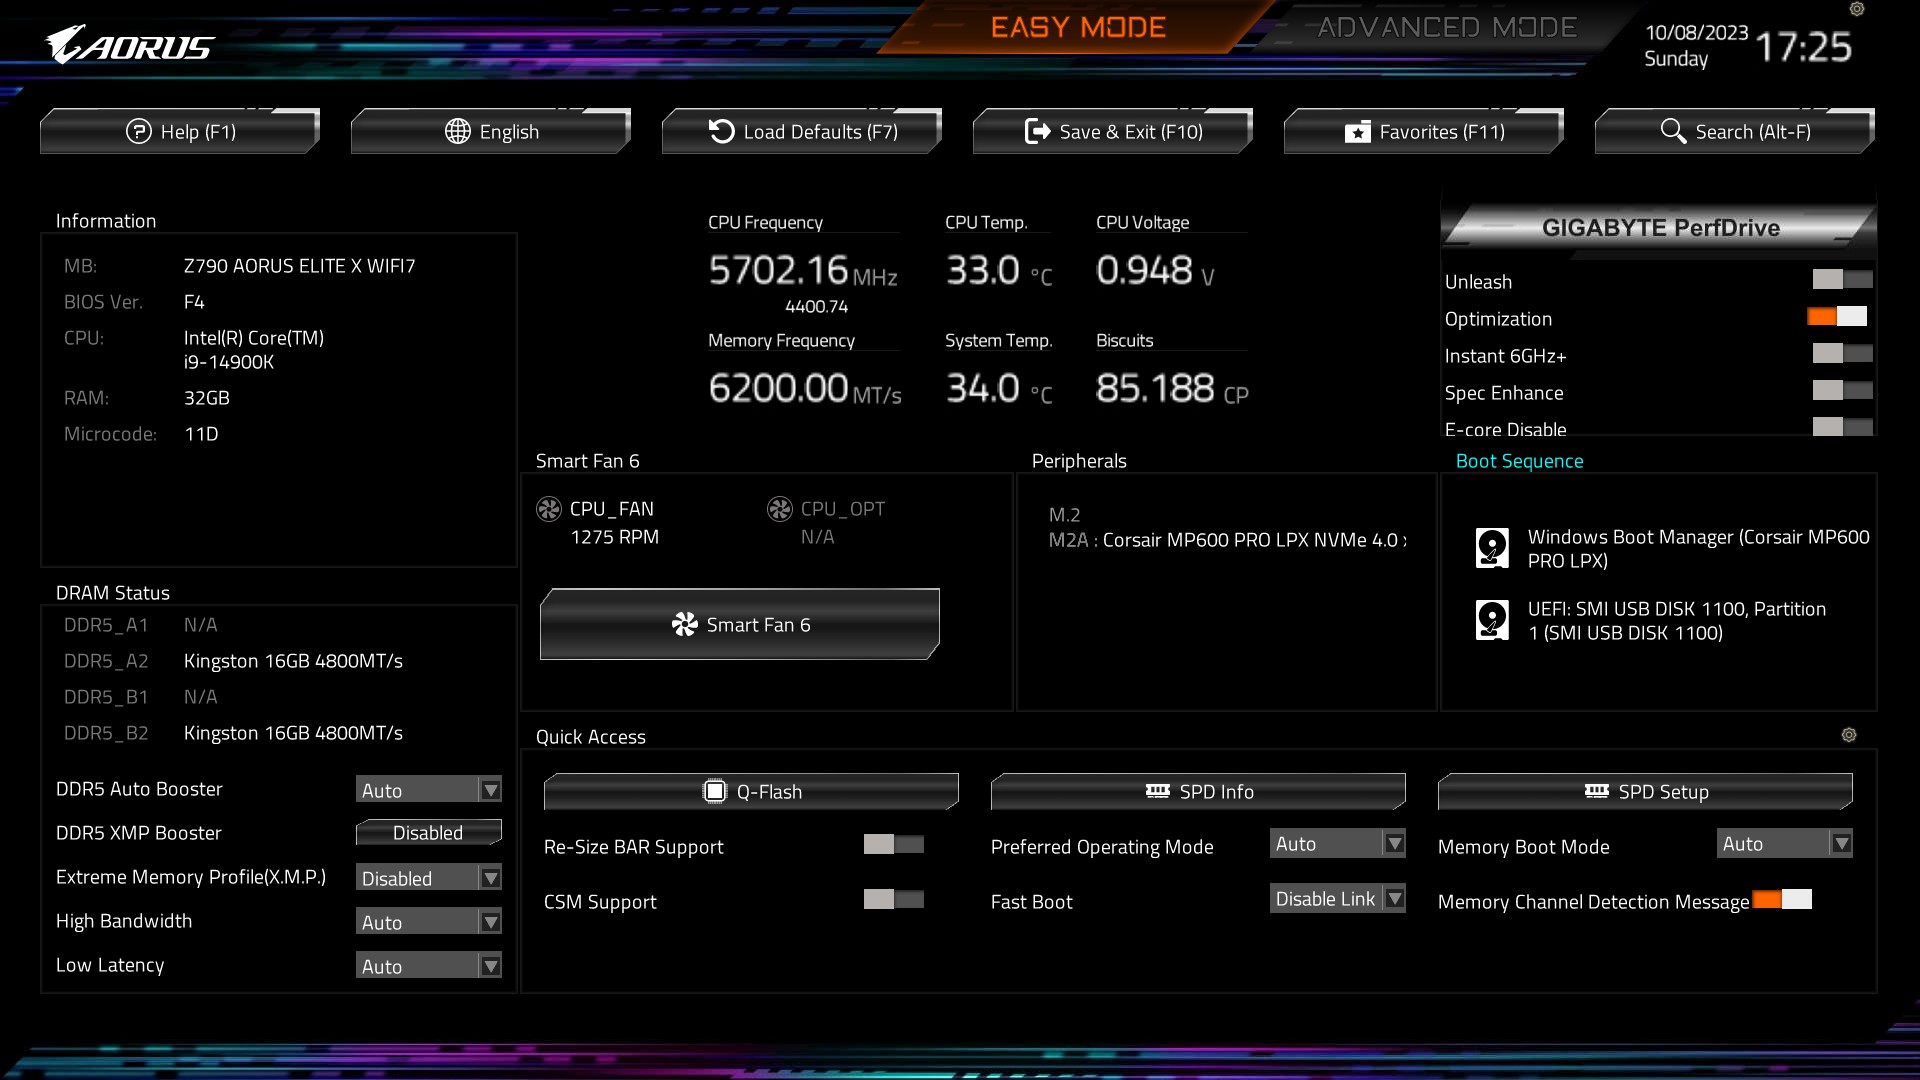
Task: Open the Extreme Memory Profile (X.M.P.) dropdown
Action: point(429,878)
